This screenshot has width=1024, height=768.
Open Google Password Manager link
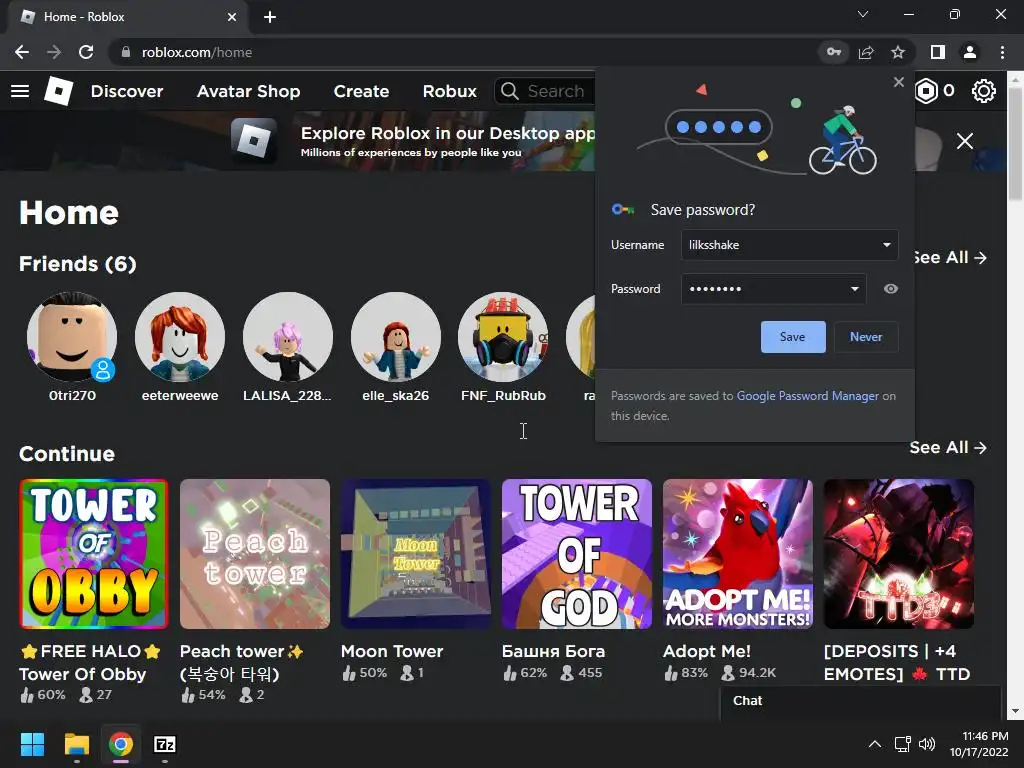tap(808, 396)
